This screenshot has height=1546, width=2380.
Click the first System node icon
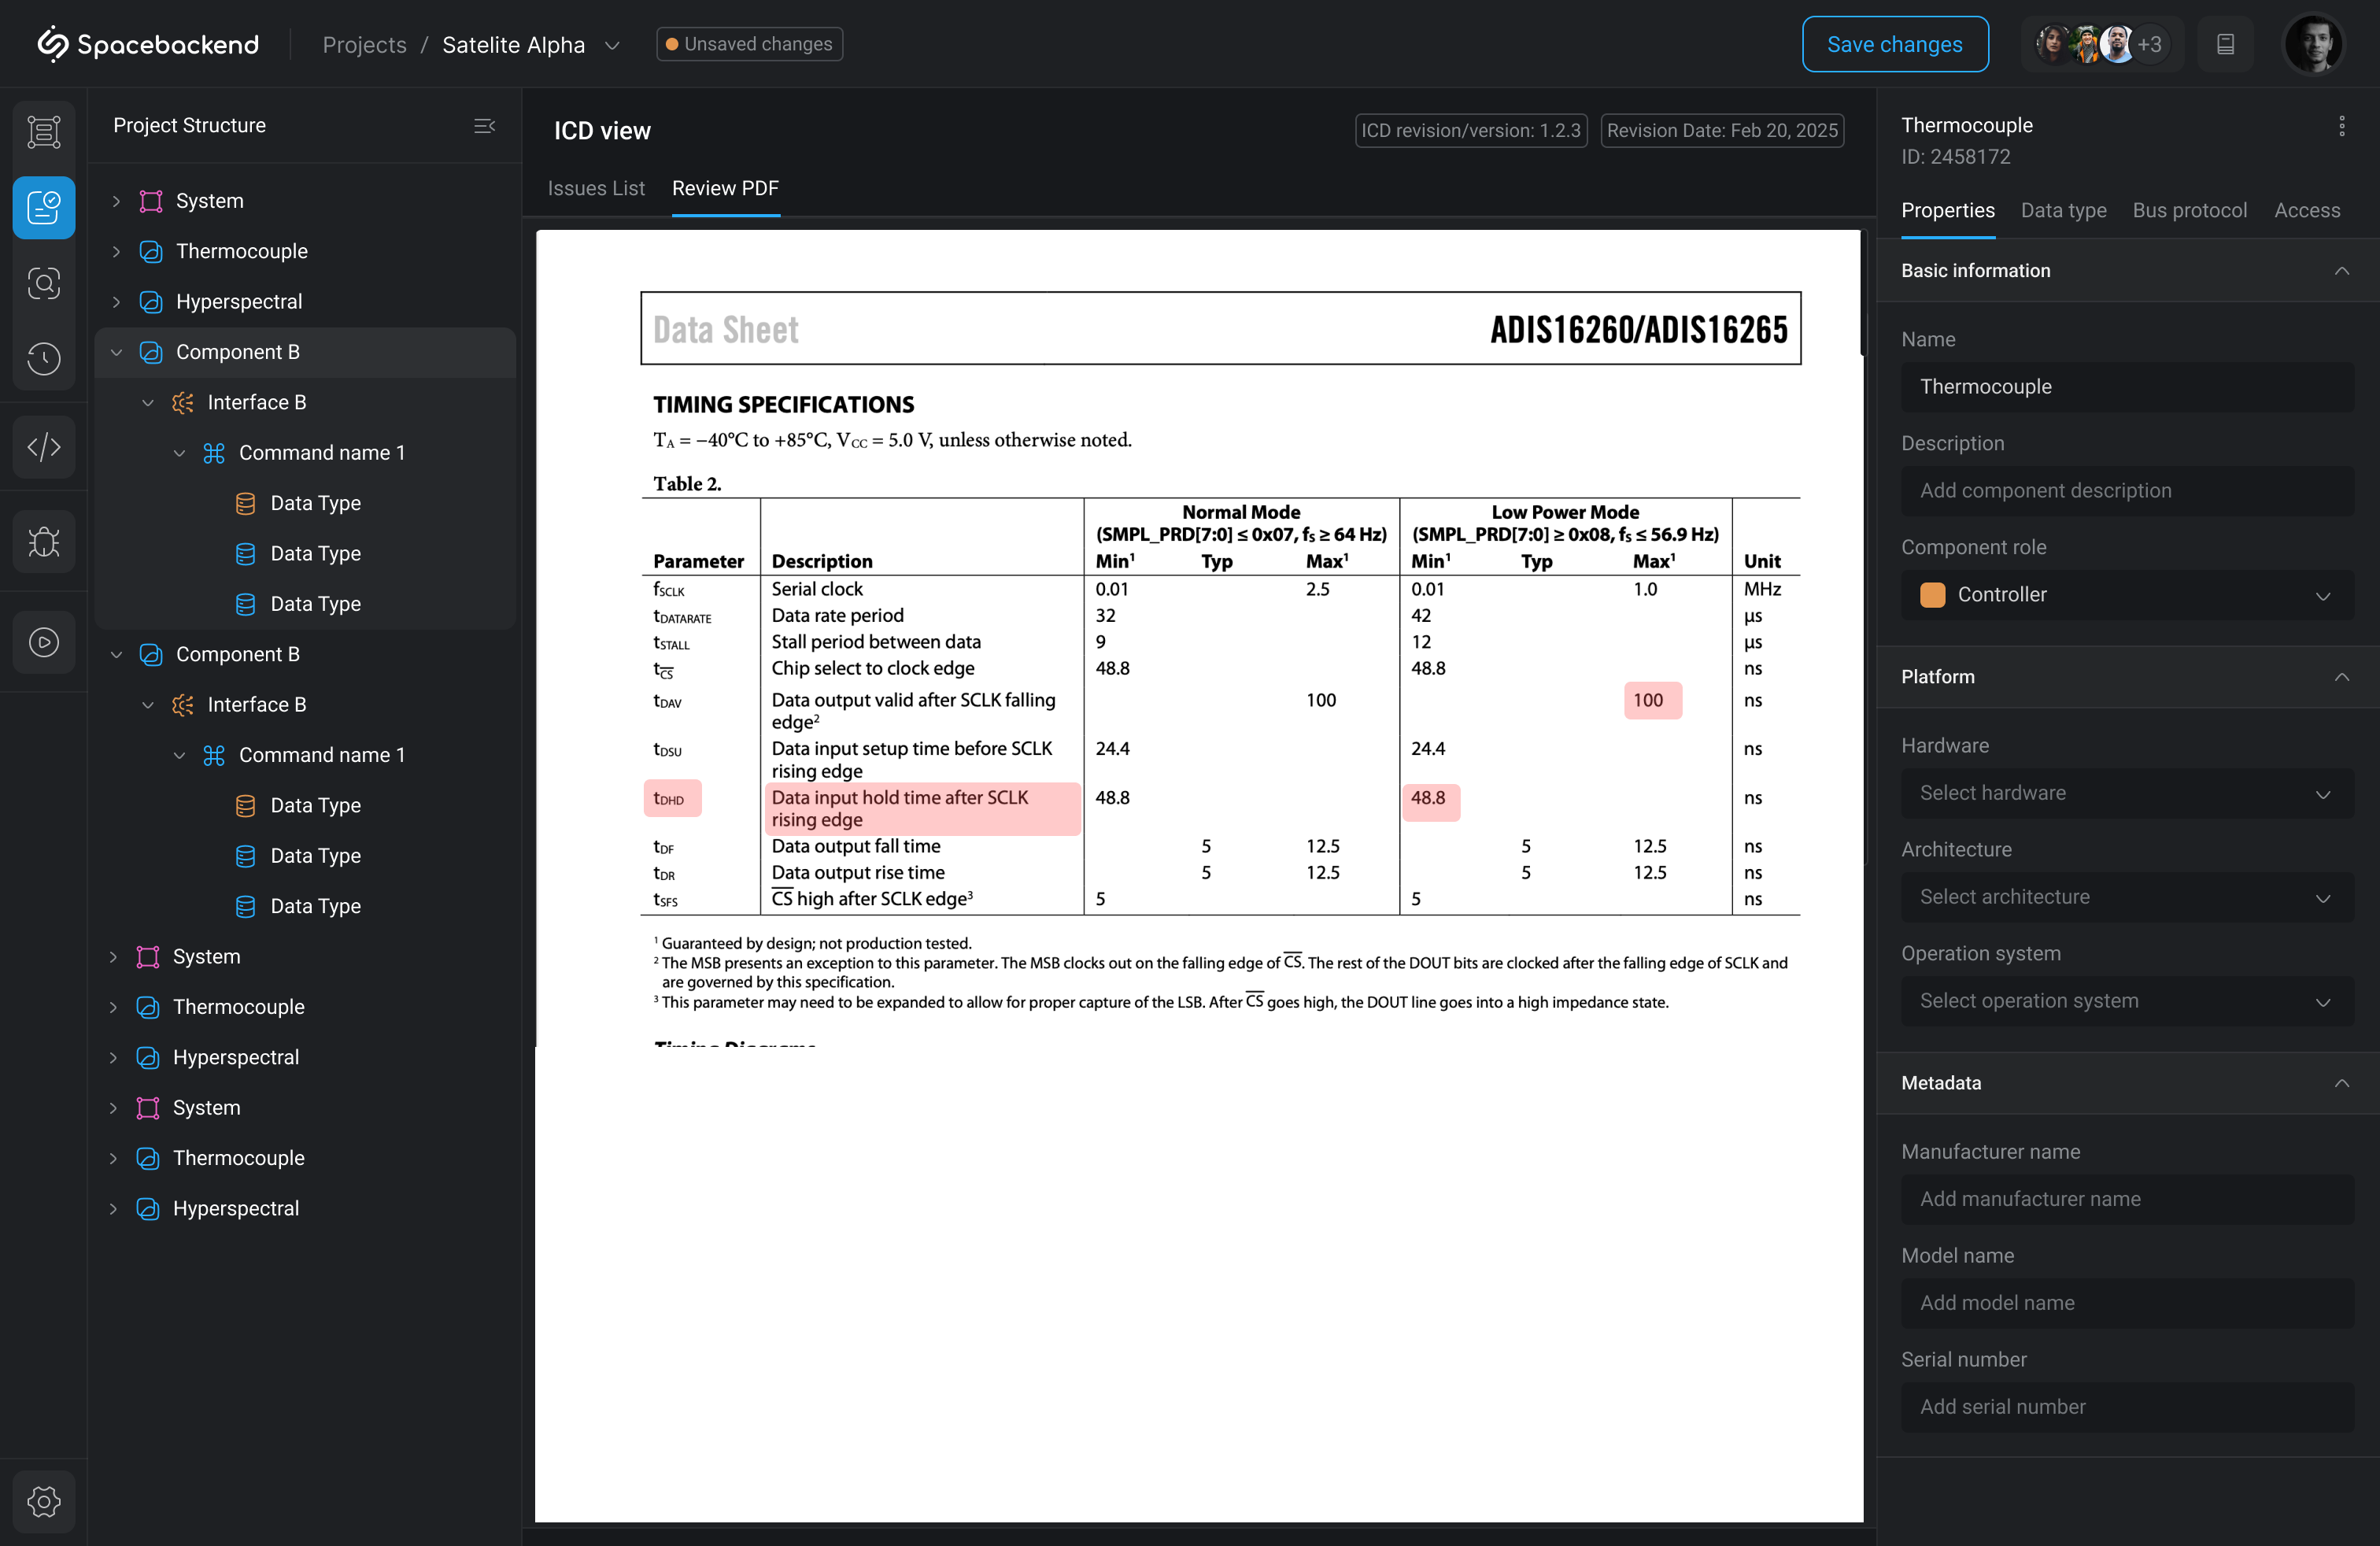click(x=151, y=201)
